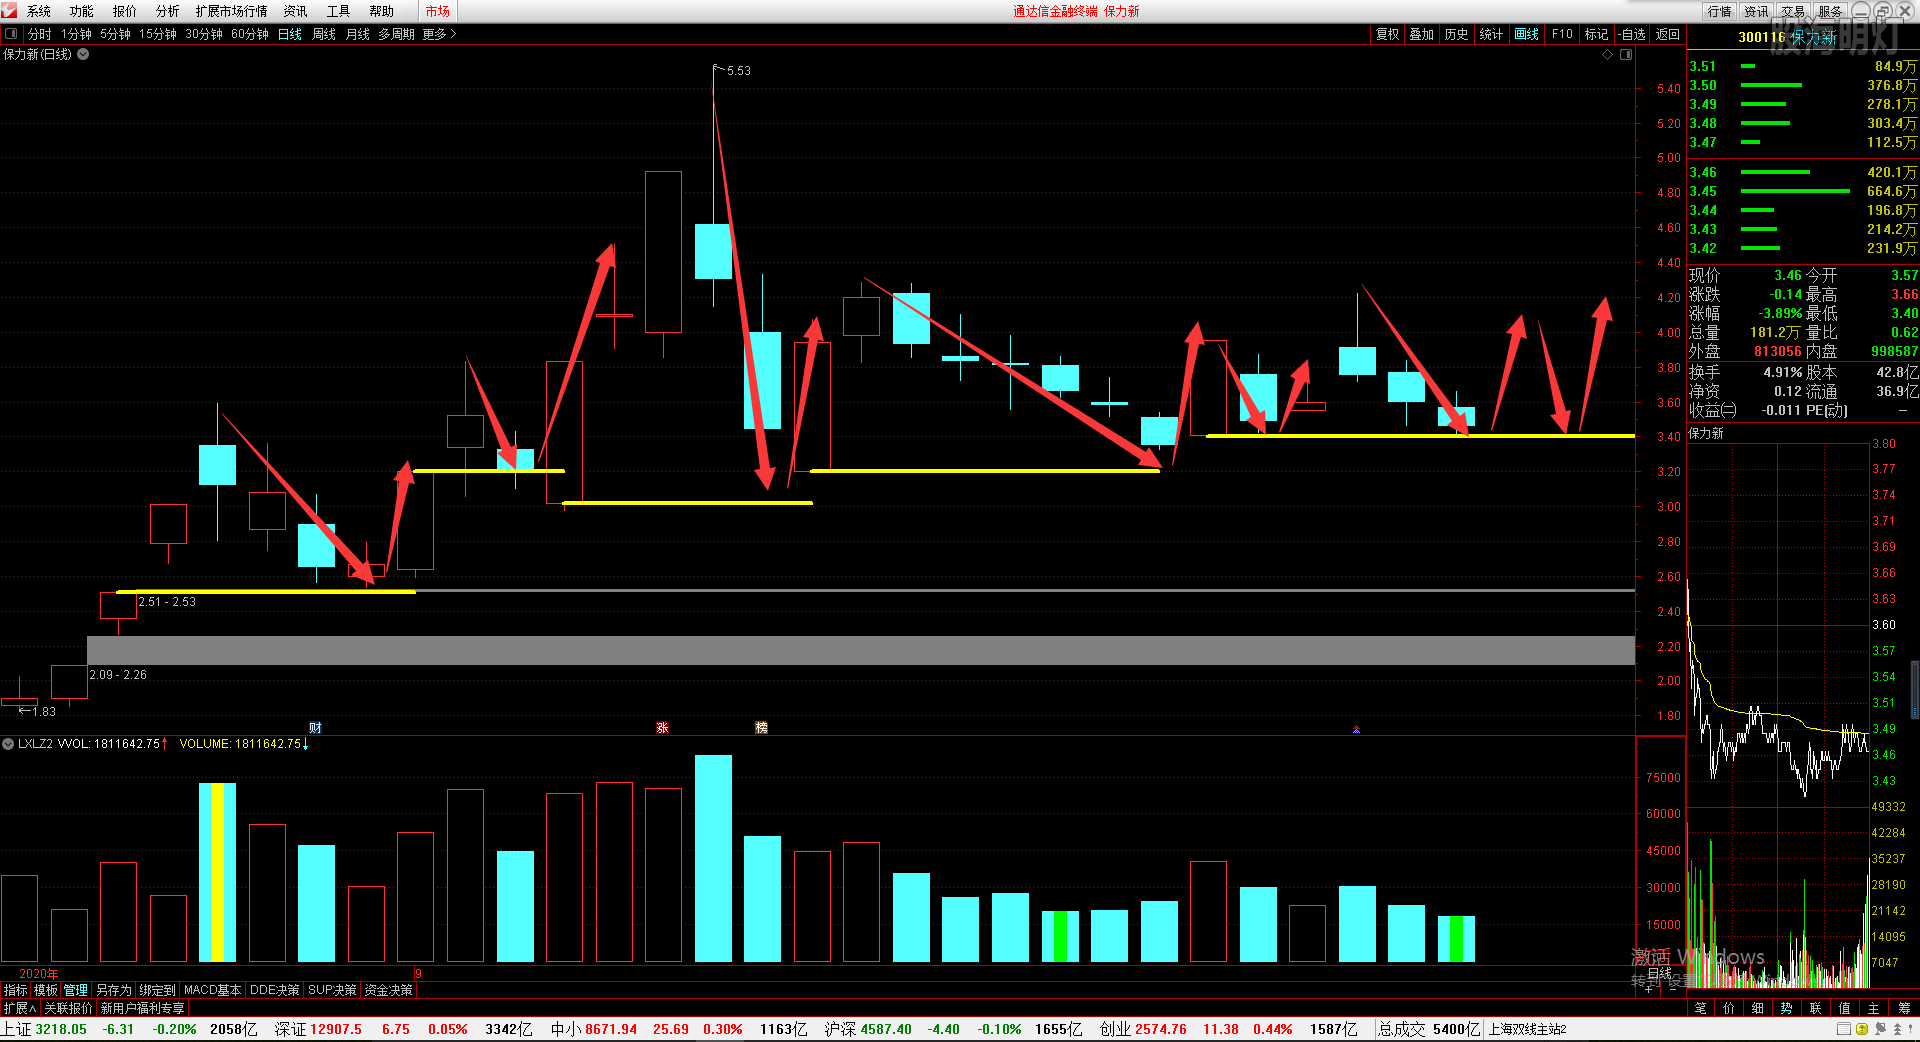Click the layout icon left of 分时
The image size is (1920, 1042).
(11, 34)
